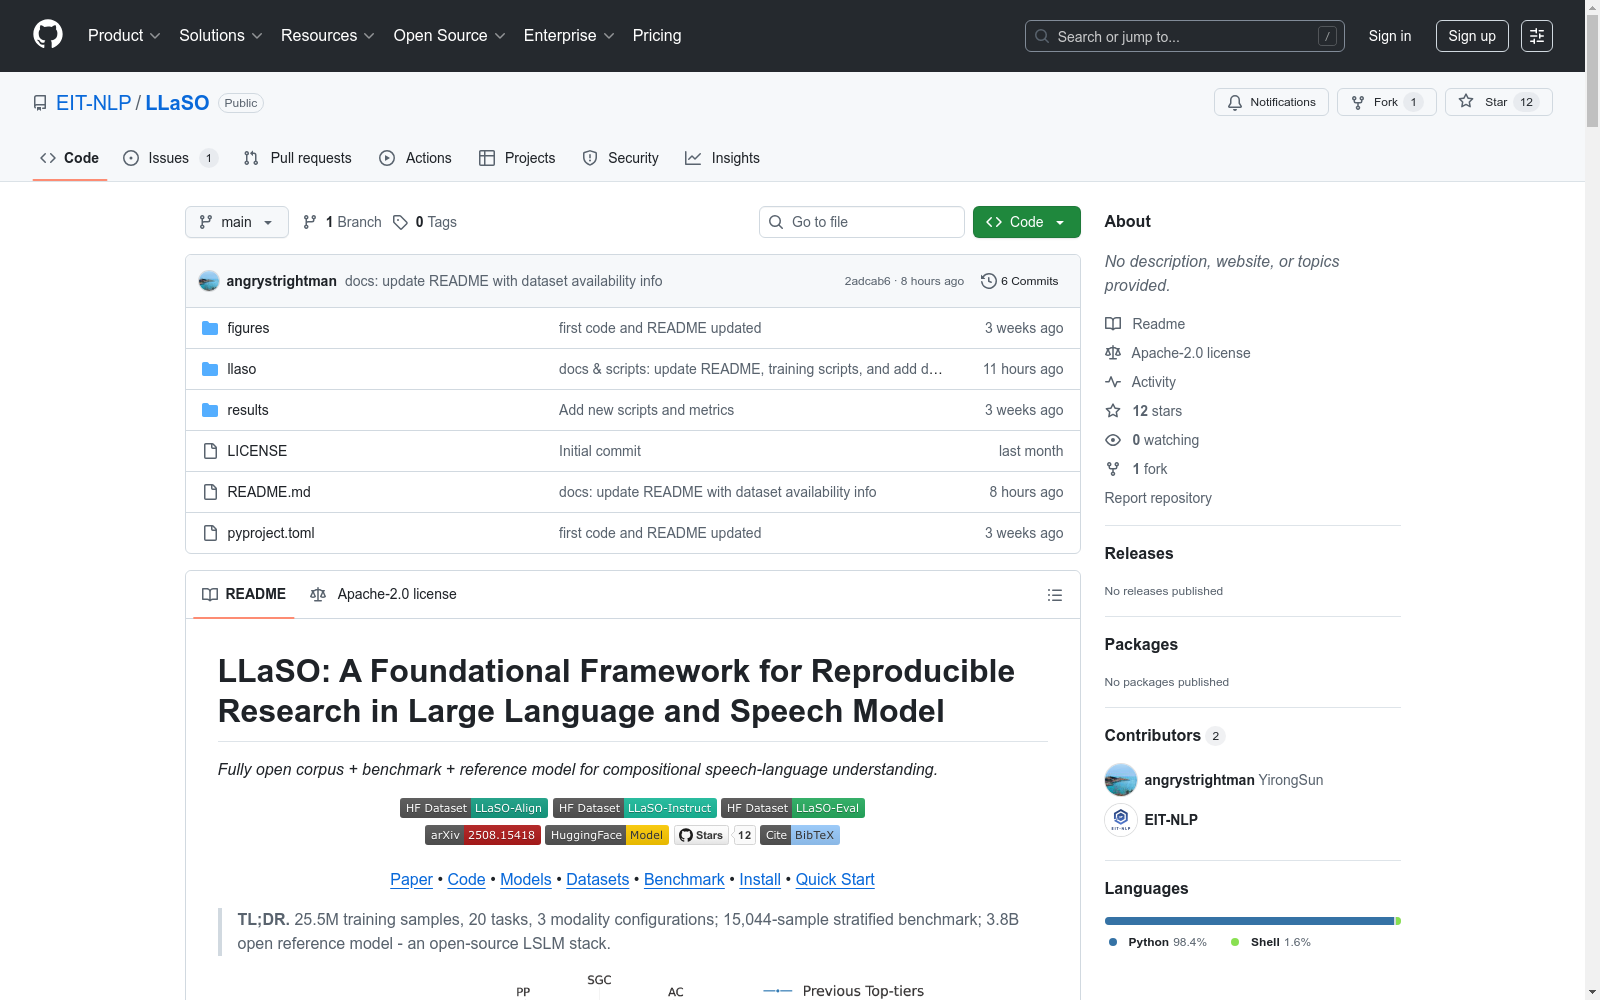1600x1000 pixels.
Task: Click the Python segment of the language bar
Action: click(x=1249, y=921)
